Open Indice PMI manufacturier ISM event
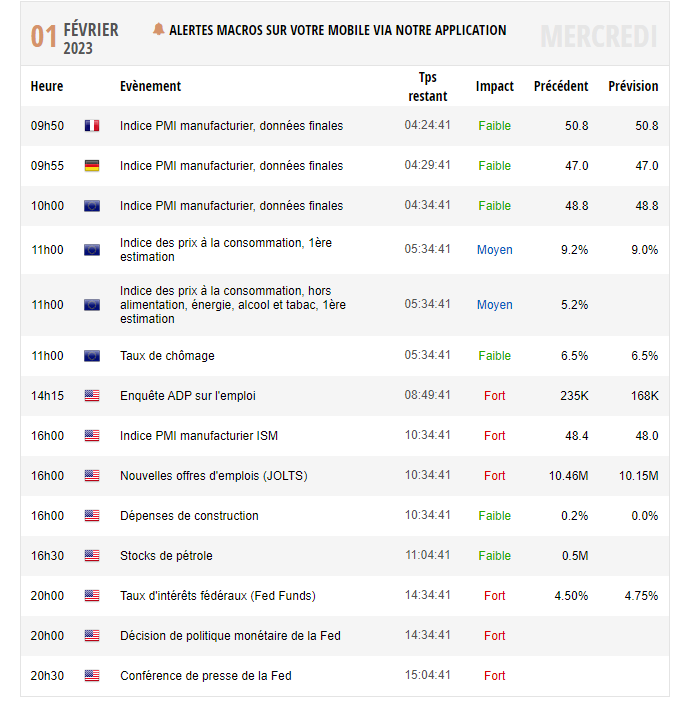Screen dimensions: 686x708 pos(199,436)
